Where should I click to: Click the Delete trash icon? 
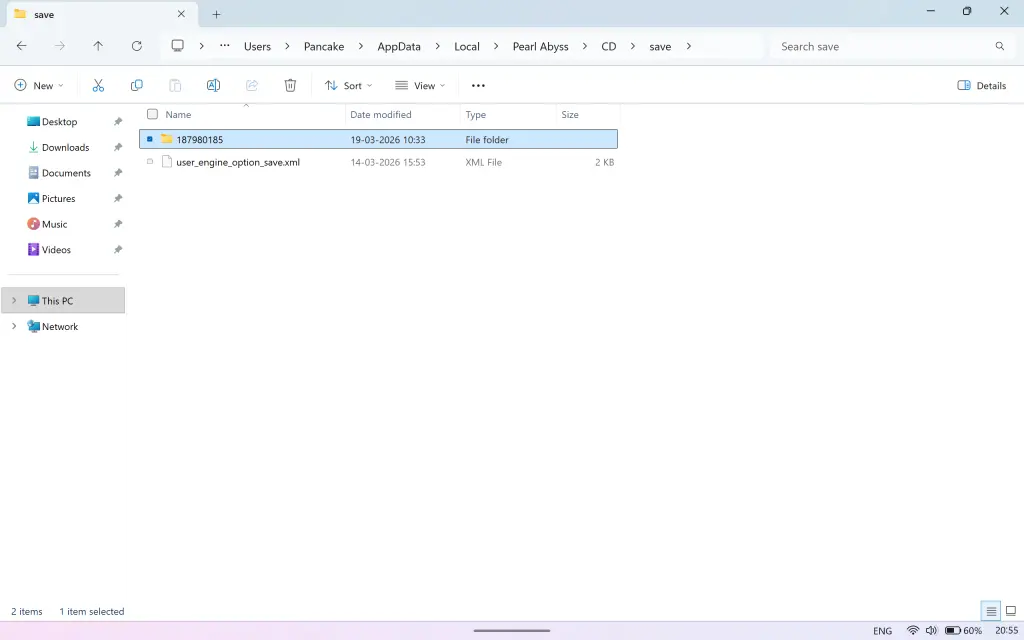coord(290,86)
